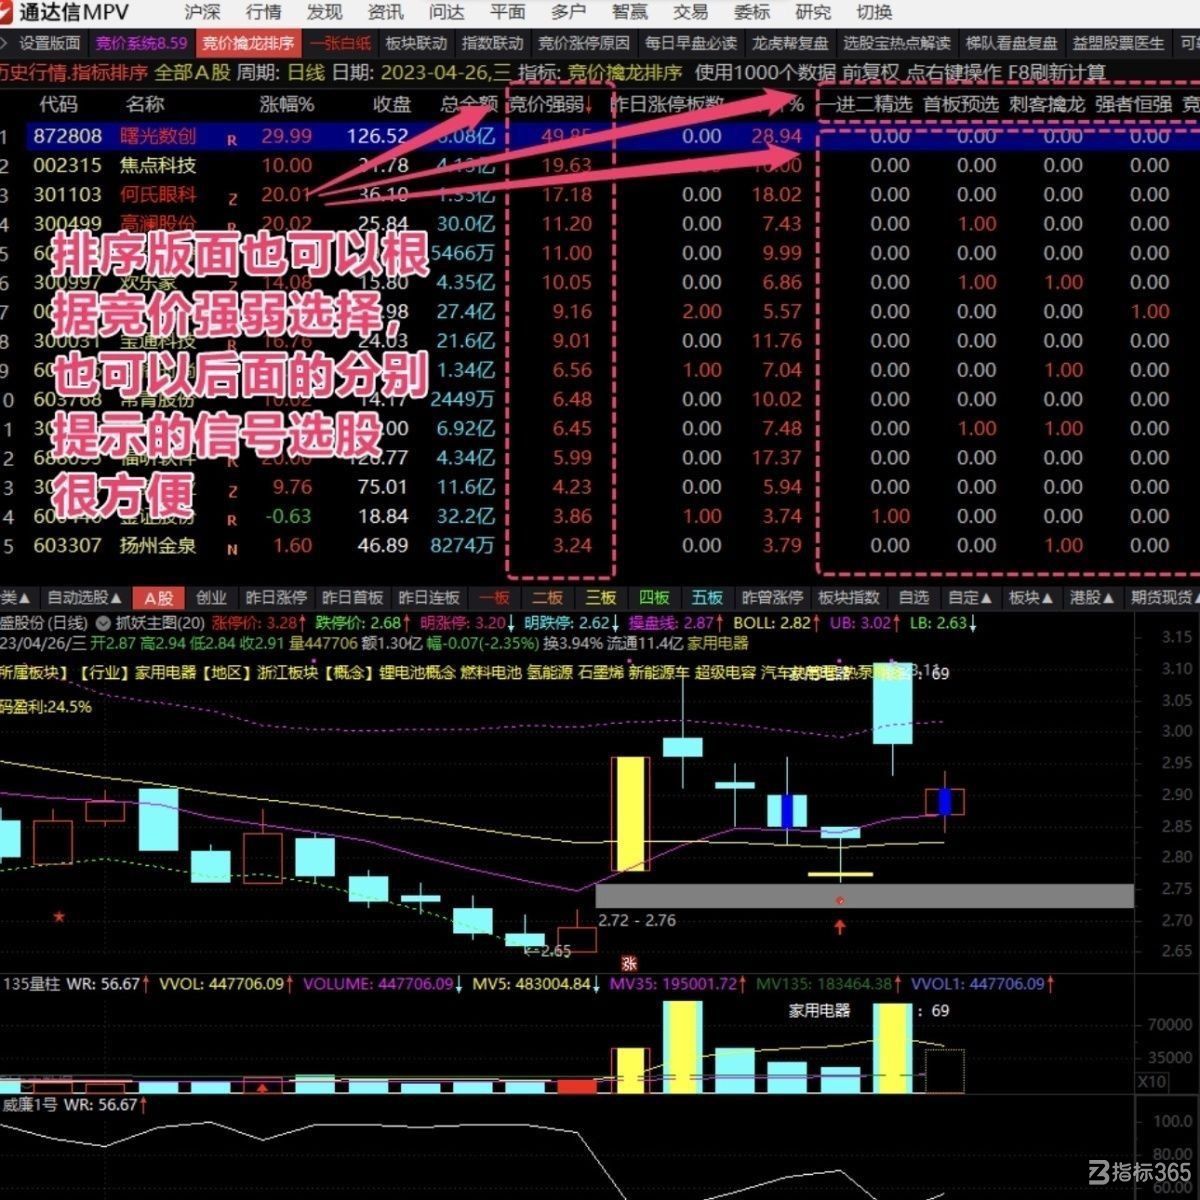Select the 三板 filter tab

600,598
